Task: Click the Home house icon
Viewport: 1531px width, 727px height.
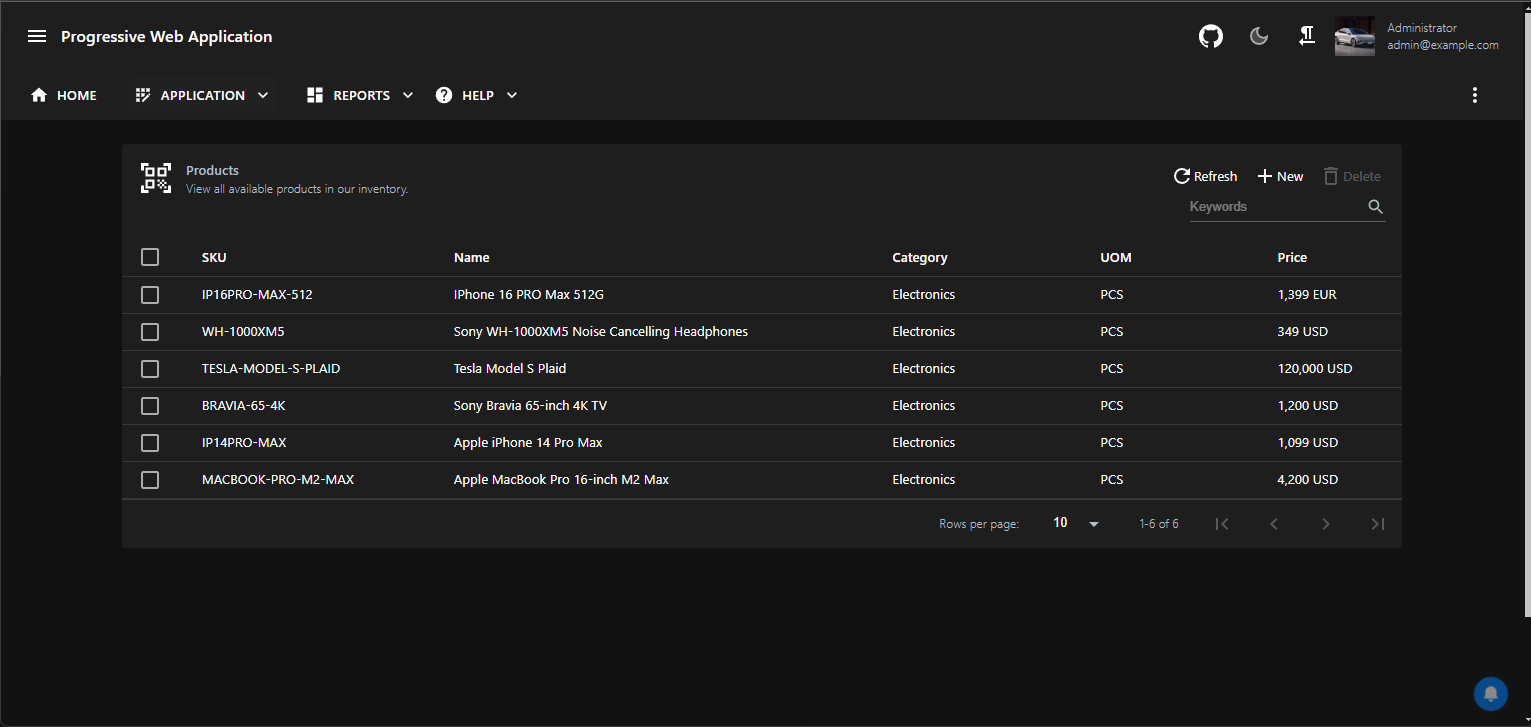Action: coord(39,95)
